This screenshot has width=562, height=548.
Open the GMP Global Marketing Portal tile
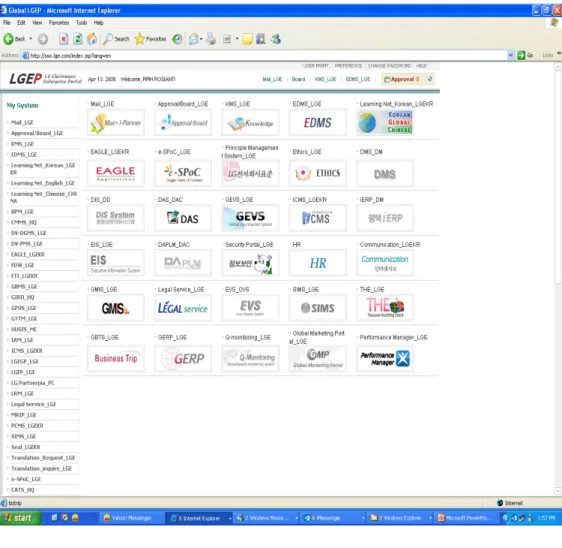coord(318,358)
